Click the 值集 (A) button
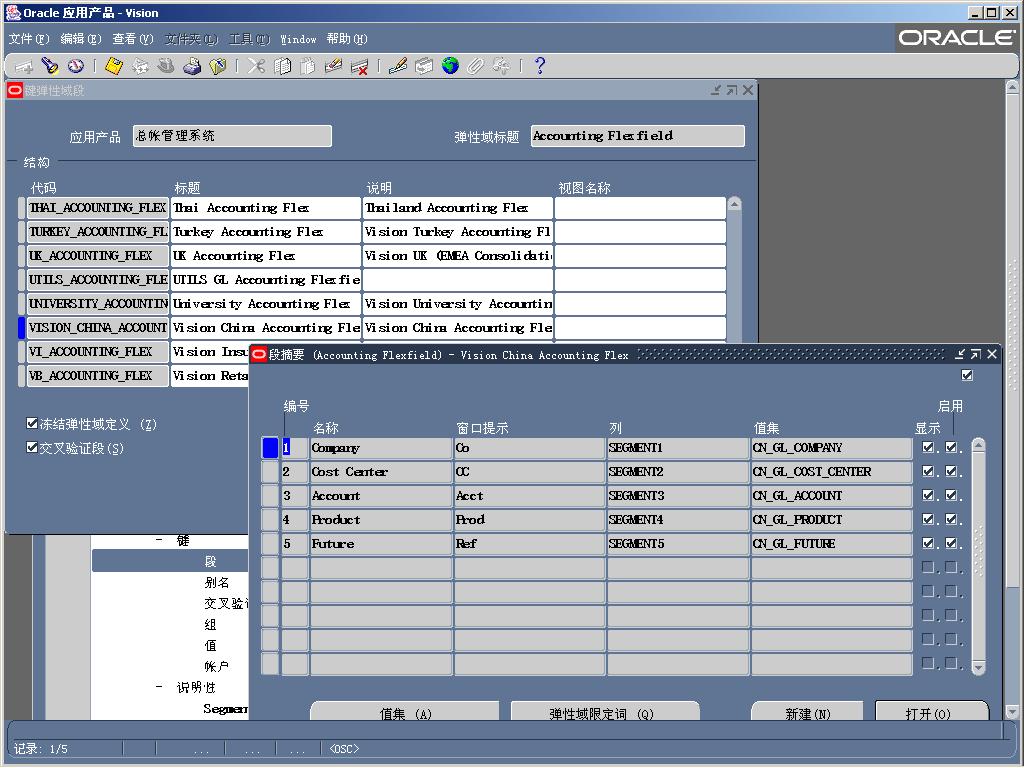 point(404,712)
